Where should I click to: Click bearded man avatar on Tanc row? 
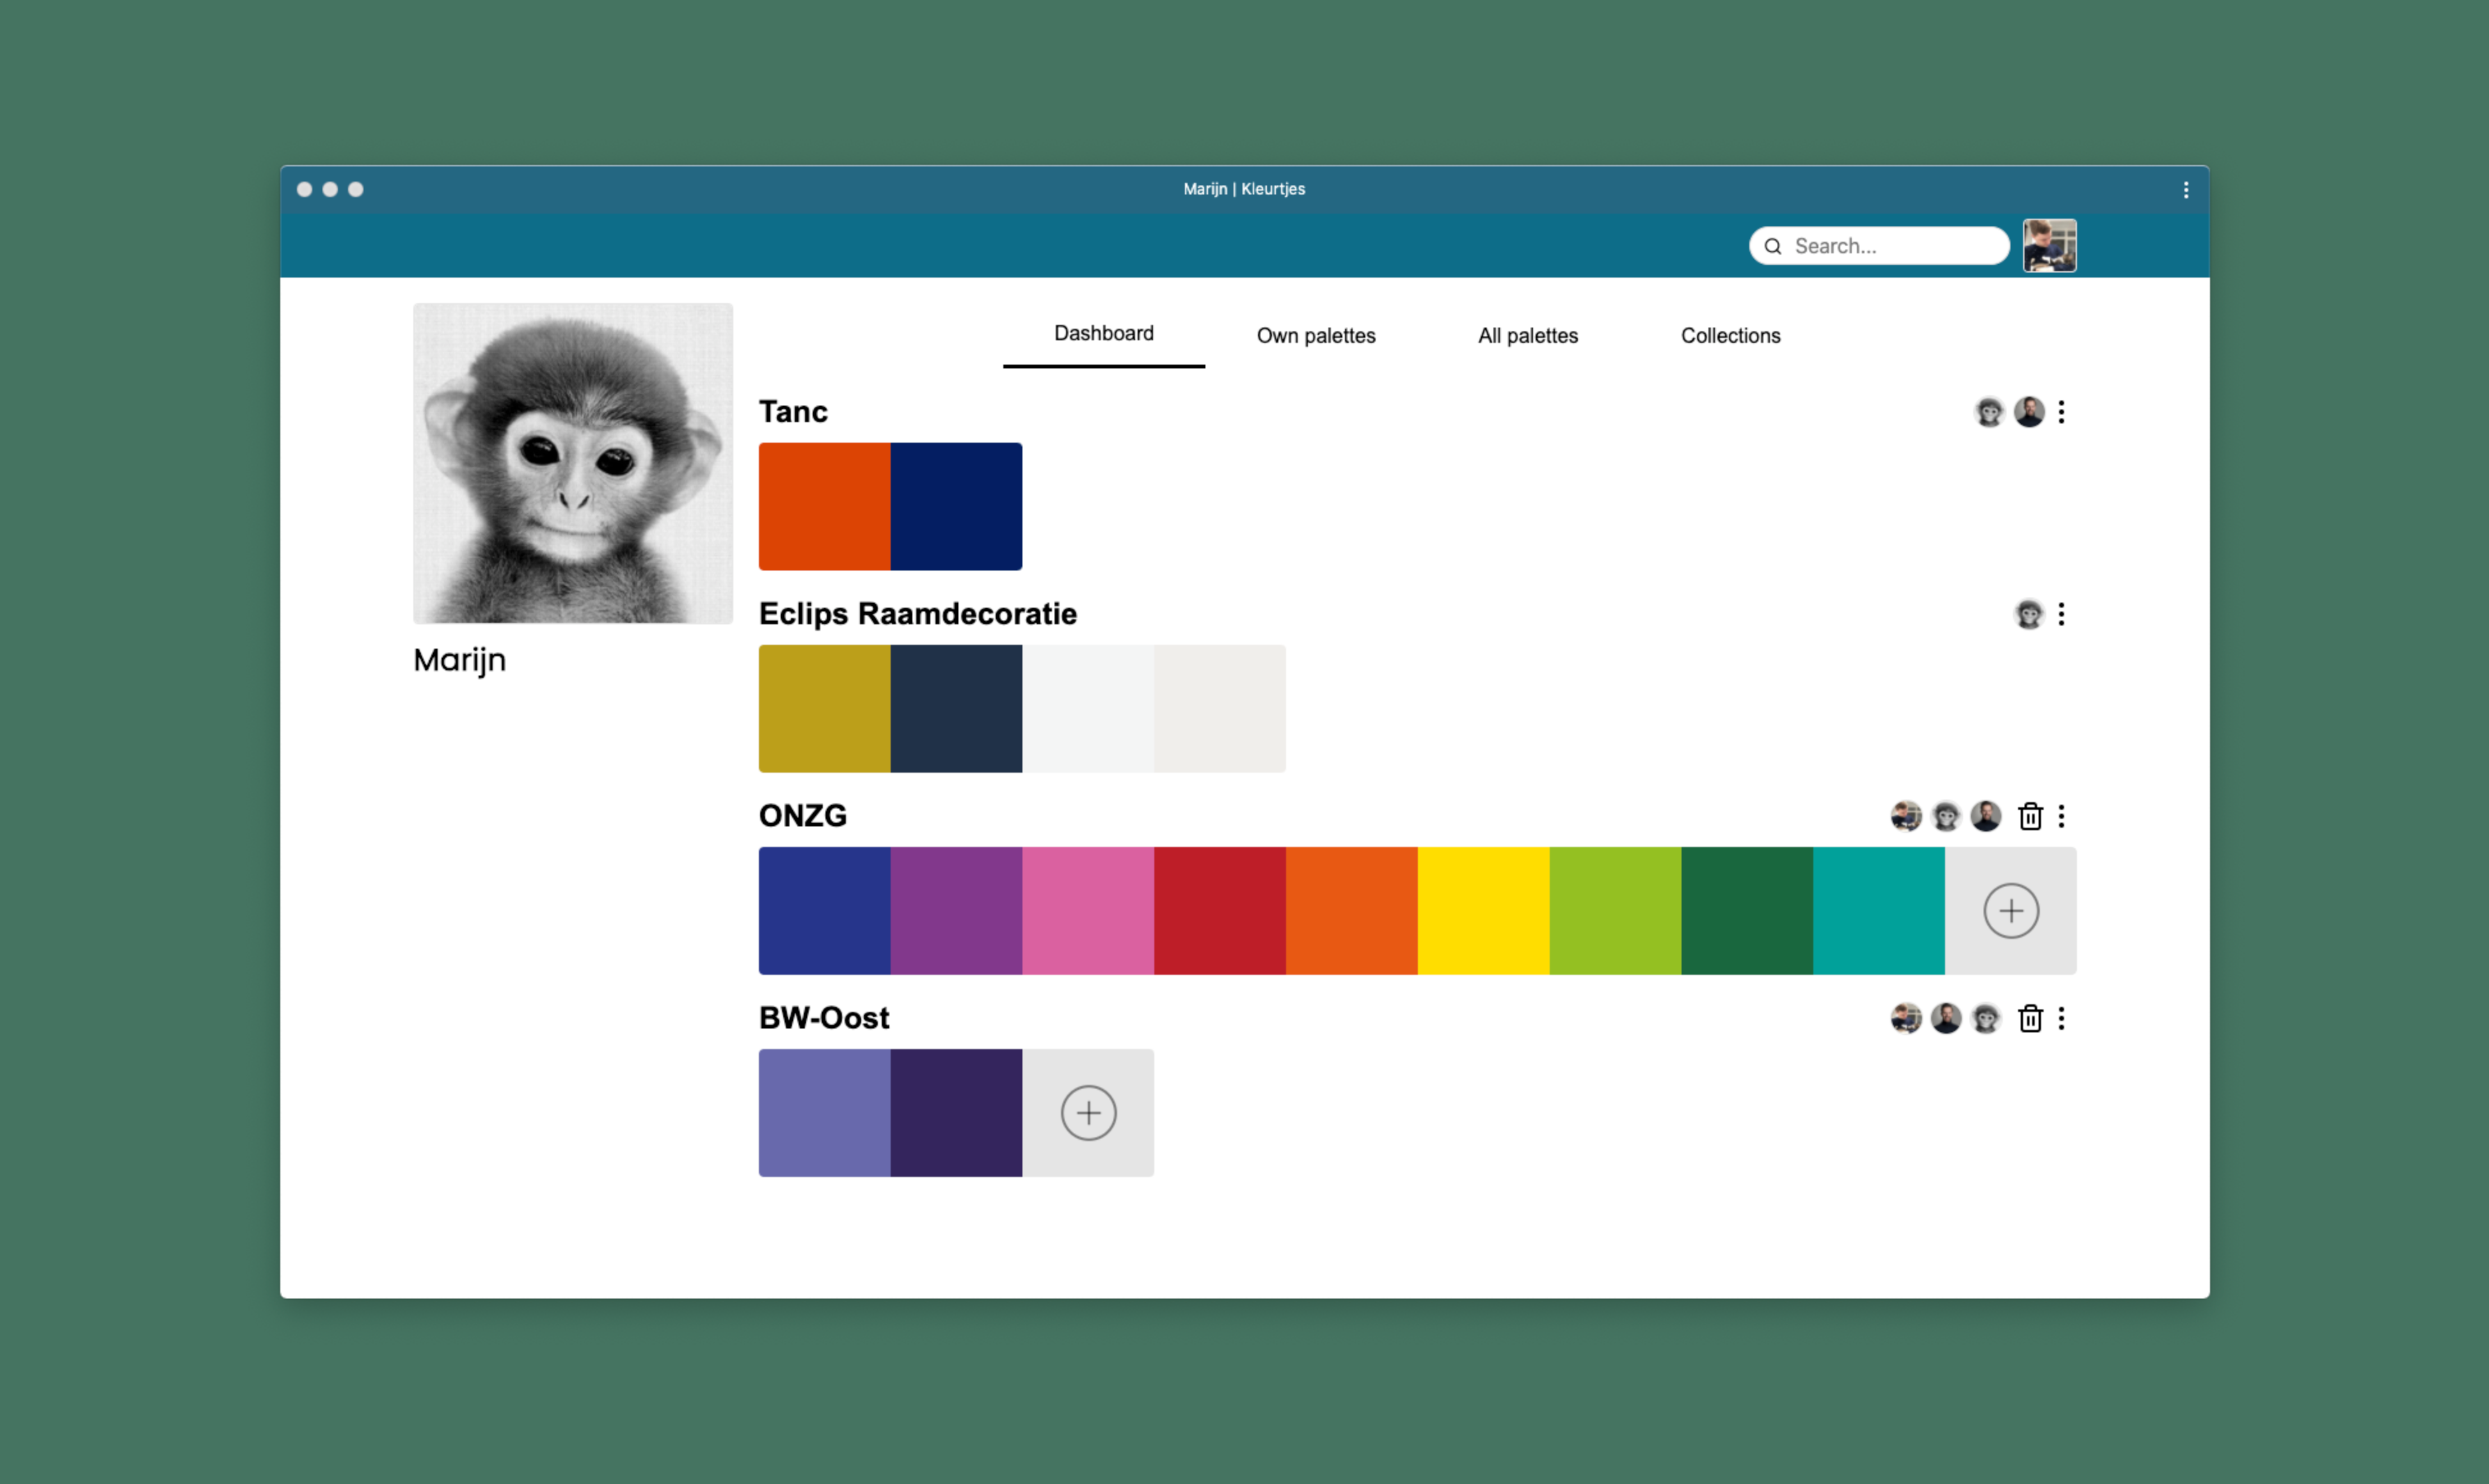(x=2028, y=412)
